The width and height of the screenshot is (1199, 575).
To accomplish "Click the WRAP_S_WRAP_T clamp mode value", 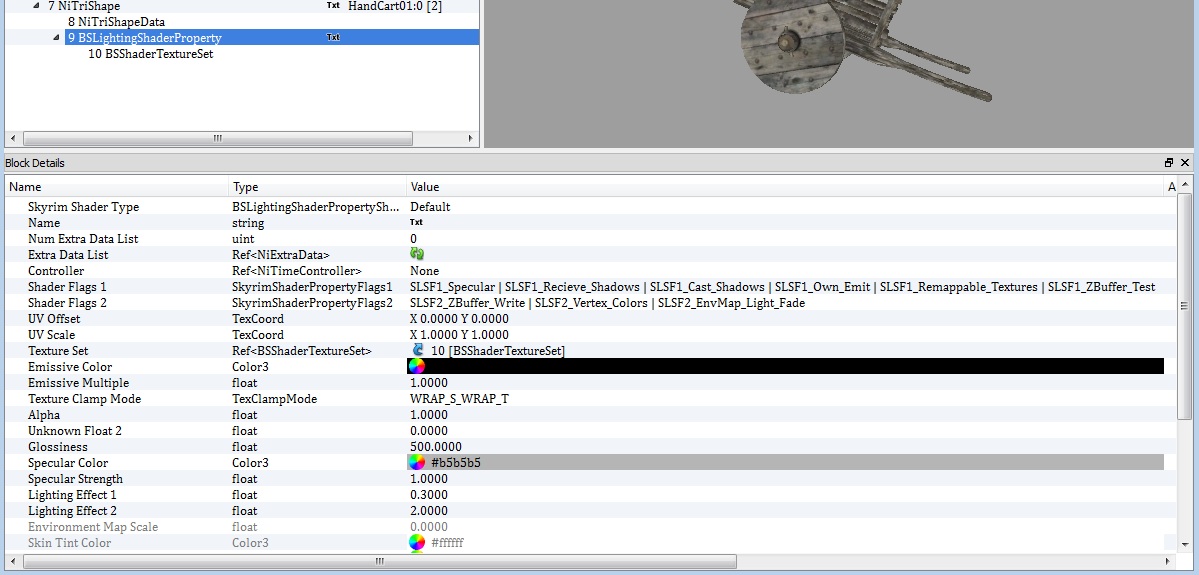I will pos(459,399).
